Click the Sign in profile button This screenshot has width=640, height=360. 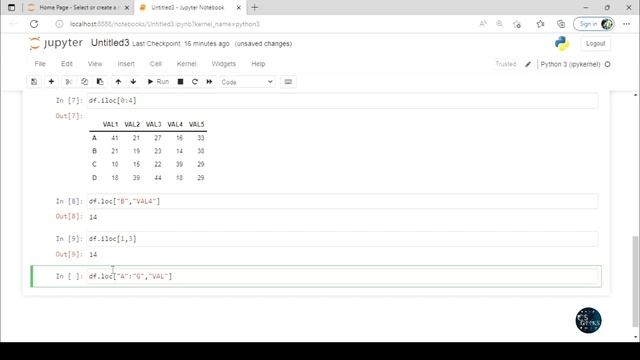594,24
